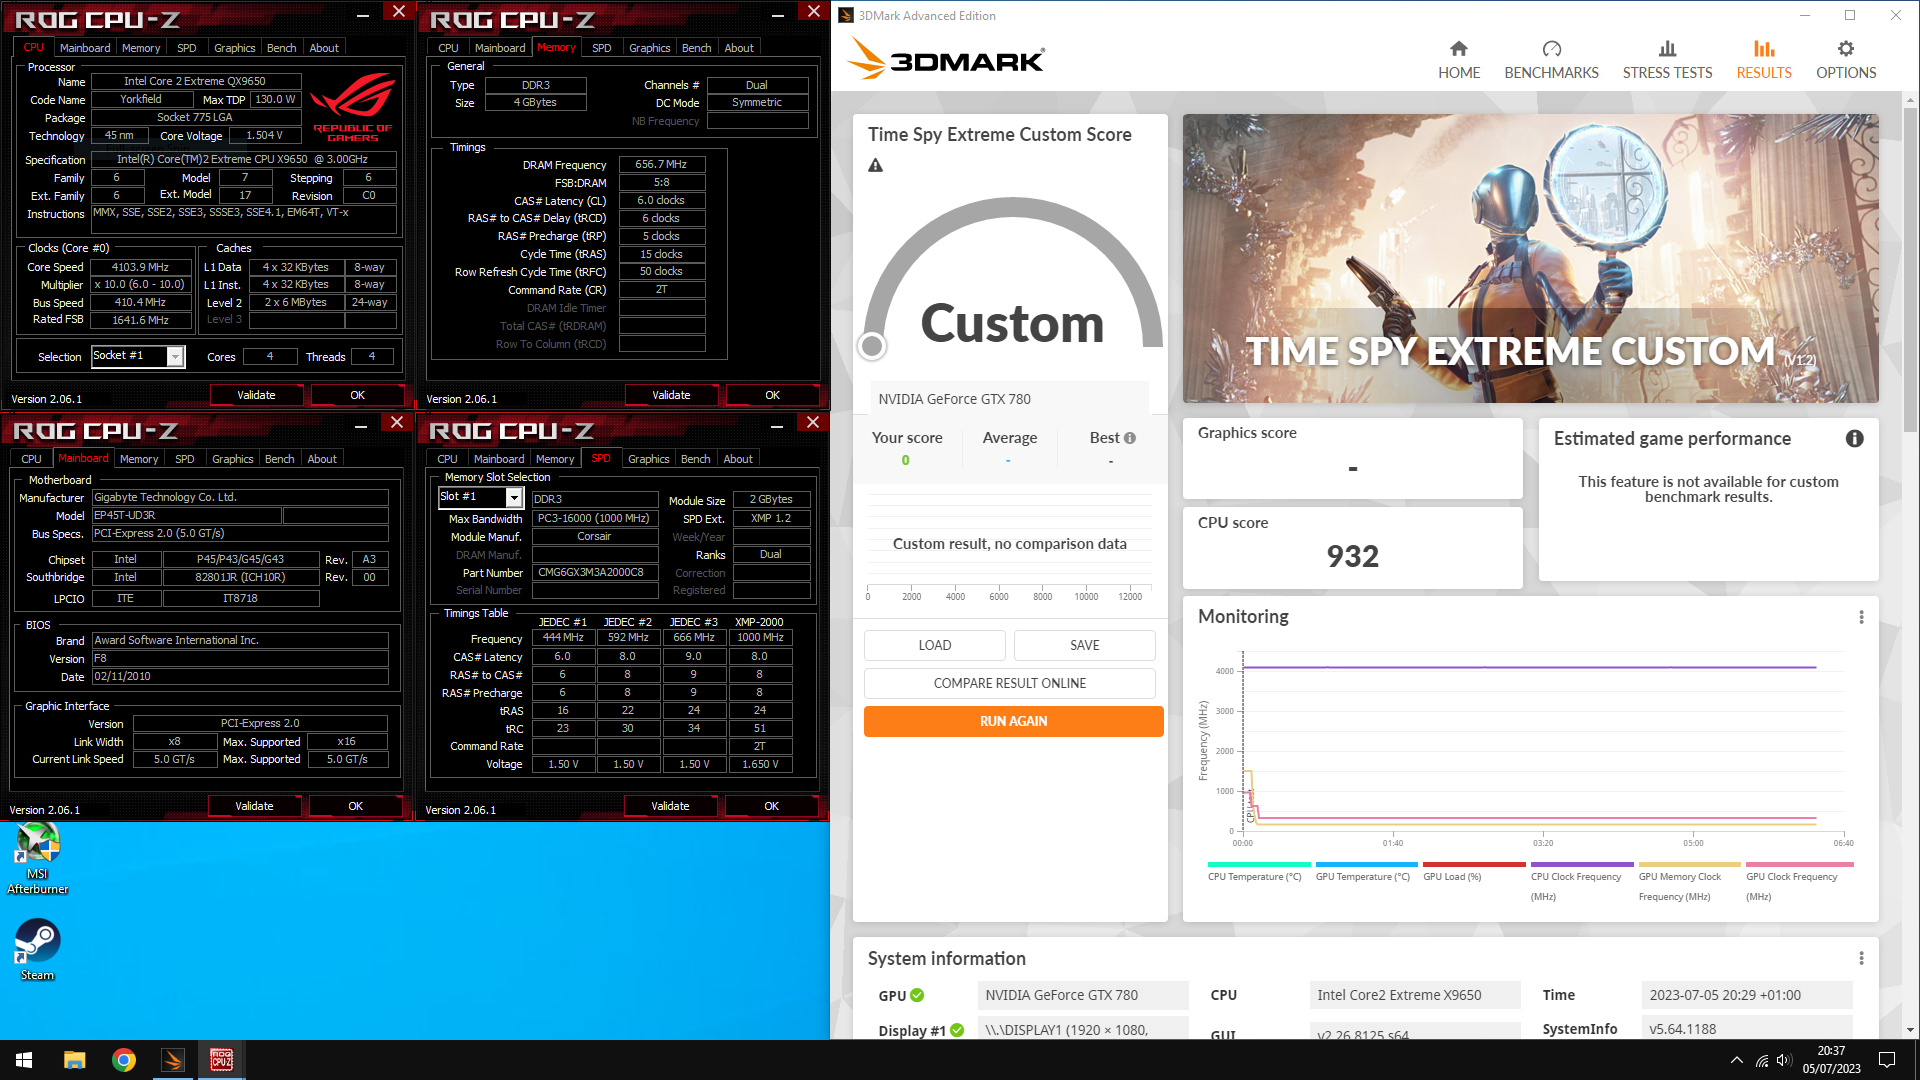1920x1080 pixels.
Task: Click the Estimated game performance info icon
Action: coord(1854,438)
